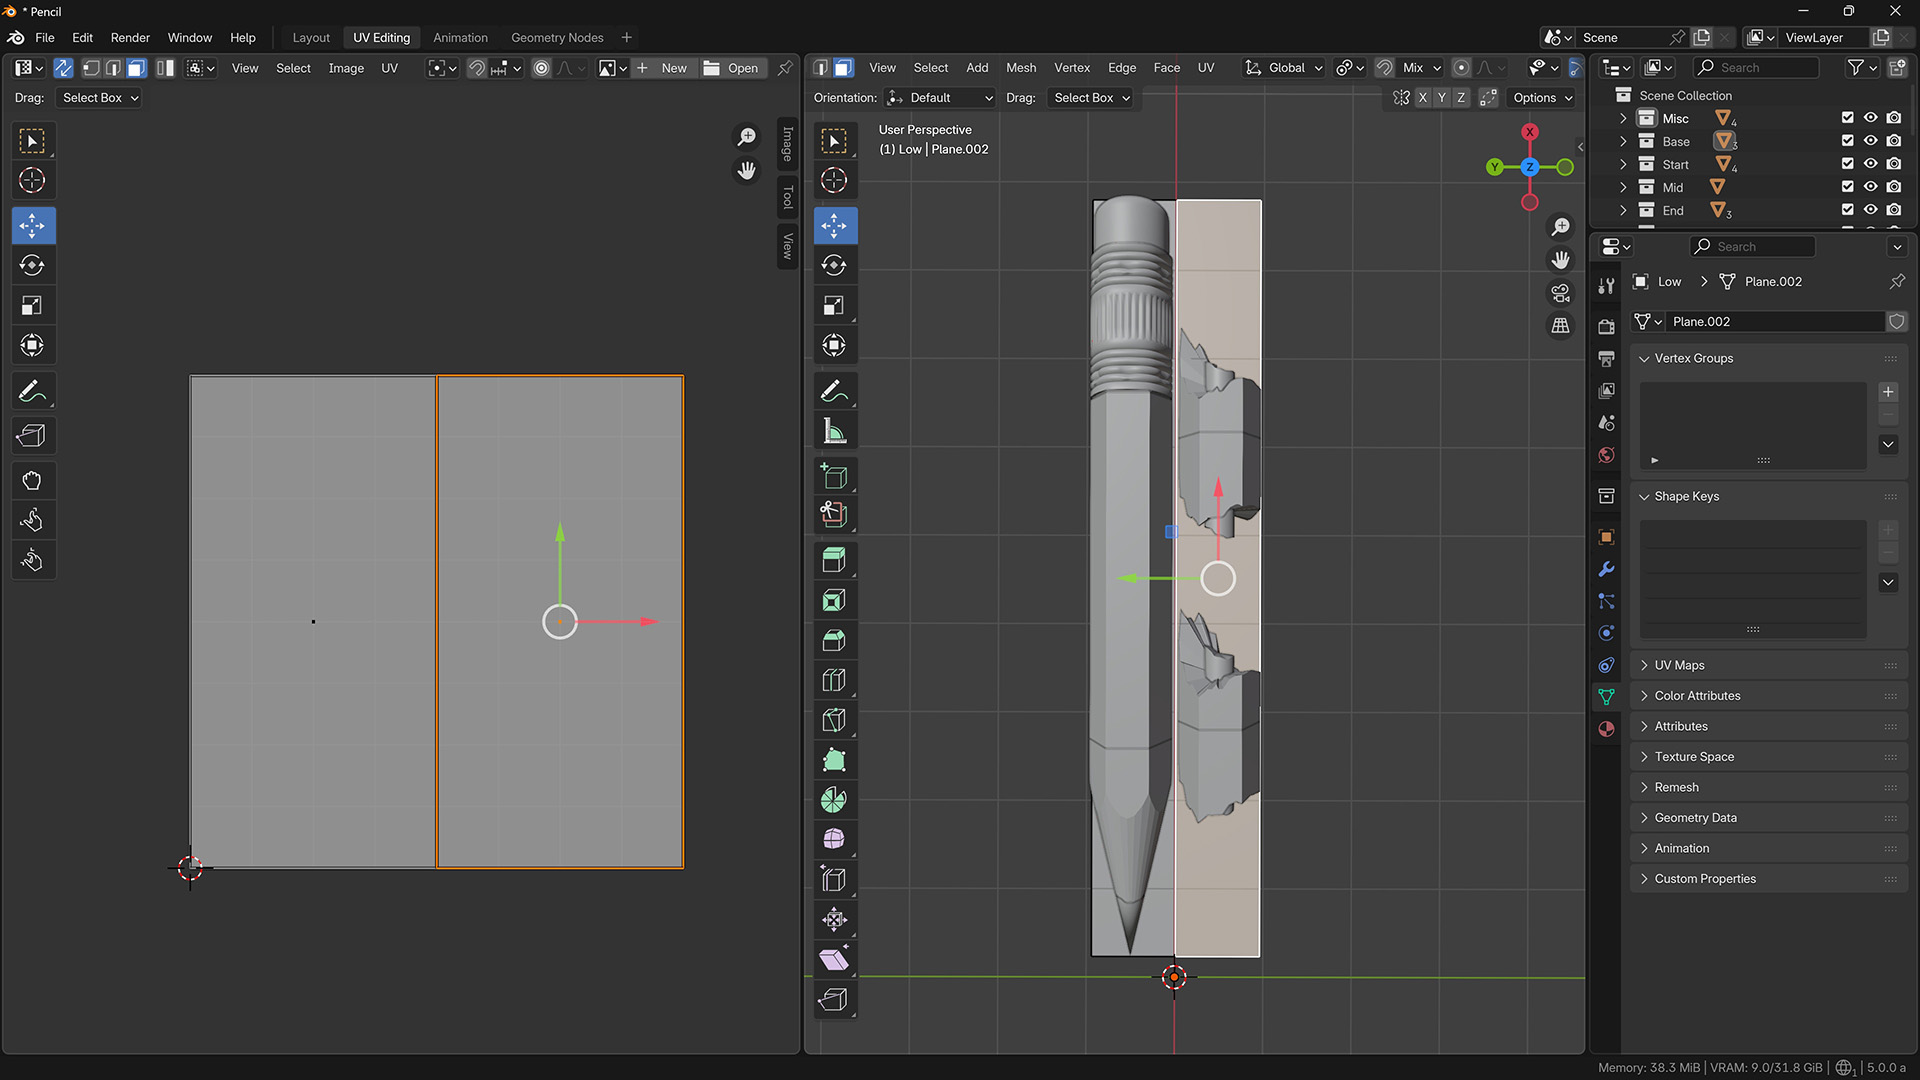
Task: Activate the Measure tool
Action: (x=833, y=432)
